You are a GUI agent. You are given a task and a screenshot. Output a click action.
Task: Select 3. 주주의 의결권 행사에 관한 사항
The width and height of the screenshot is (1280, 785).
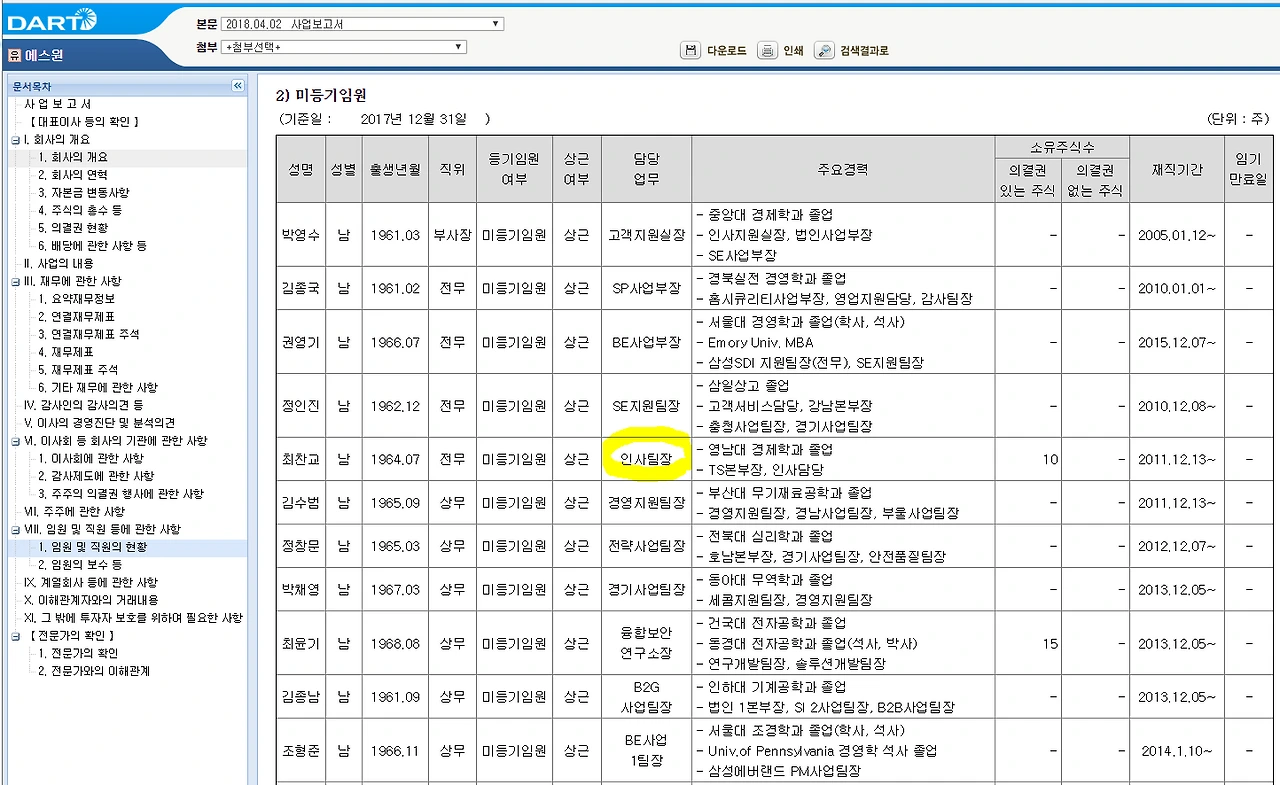coord(121,494)
